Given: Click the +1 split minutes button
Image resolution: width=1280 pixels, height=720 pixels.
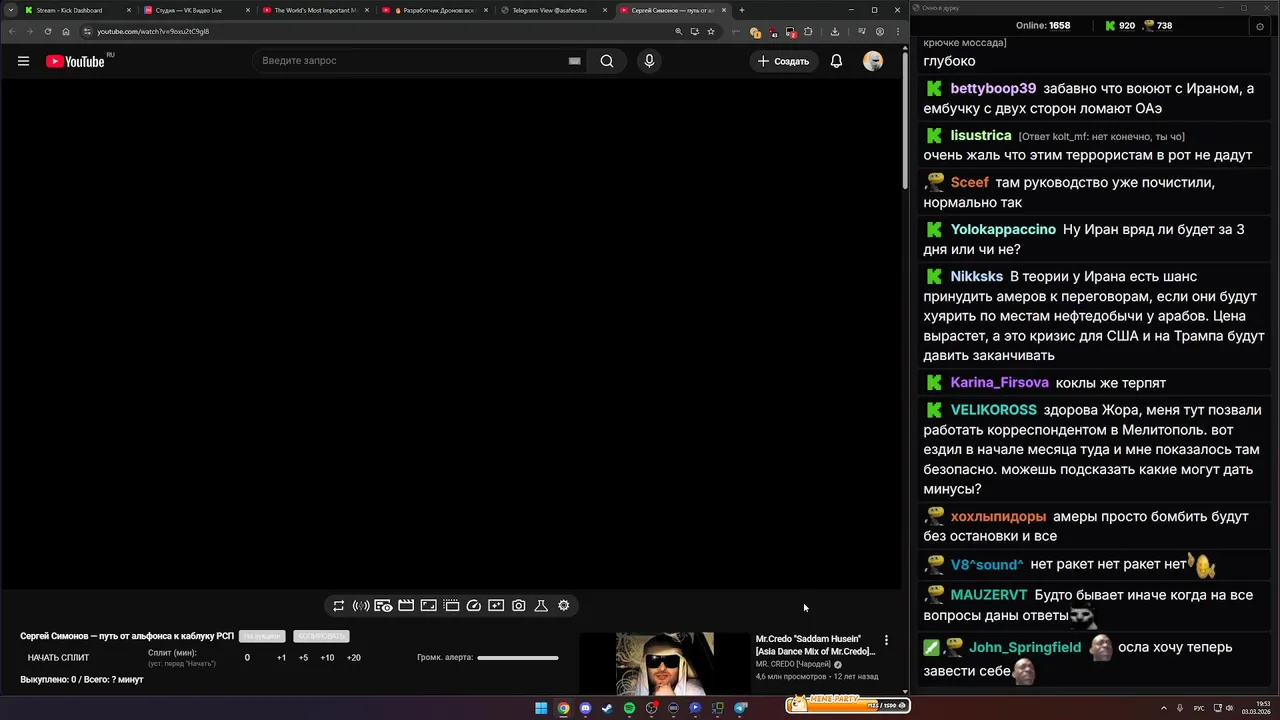Looking at the screenshot, I should 281,658.
